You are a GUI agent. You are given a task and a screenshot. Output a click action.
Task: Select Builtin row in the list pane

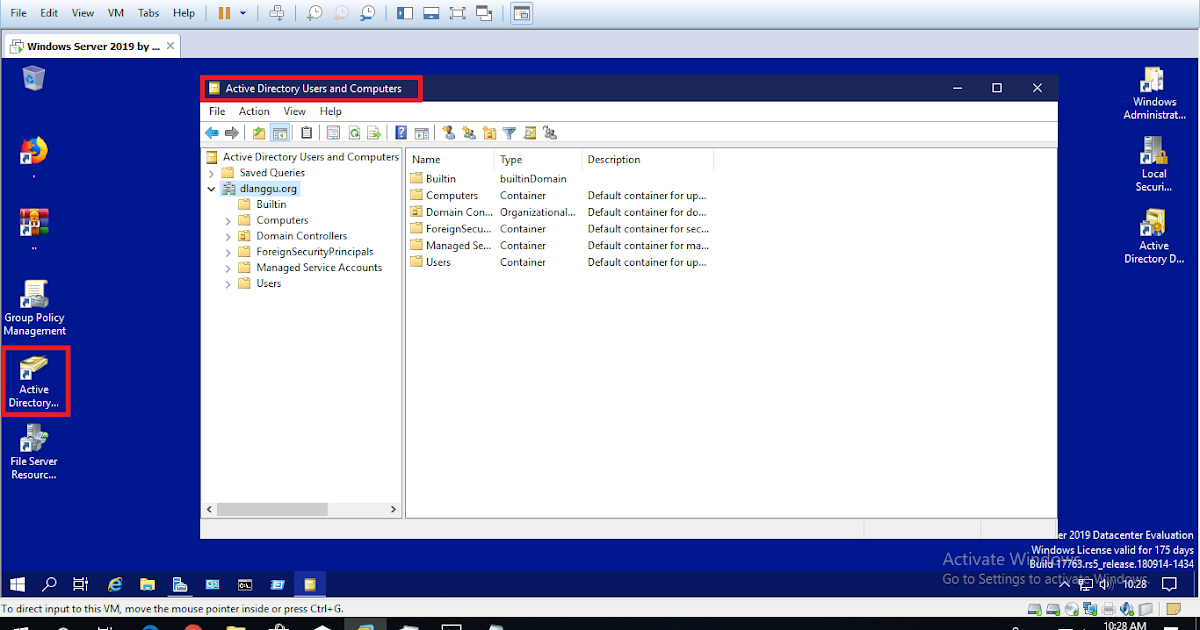click(x=440, y=179)
